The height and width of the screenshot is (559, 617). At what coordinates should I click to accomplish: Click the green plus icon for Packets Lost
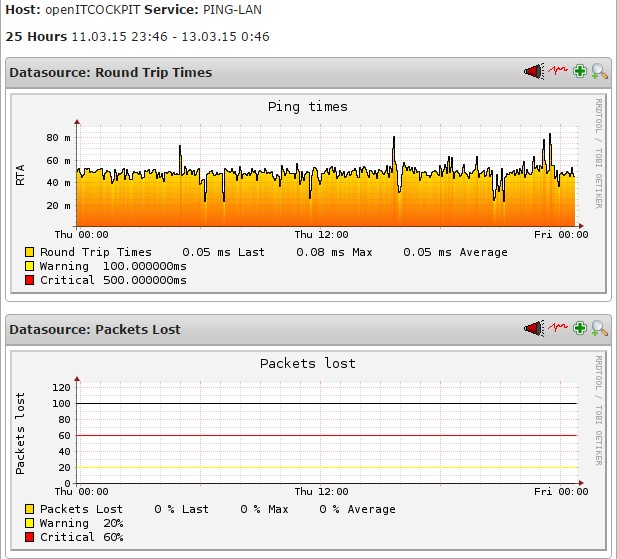click(x=580, y=328)
